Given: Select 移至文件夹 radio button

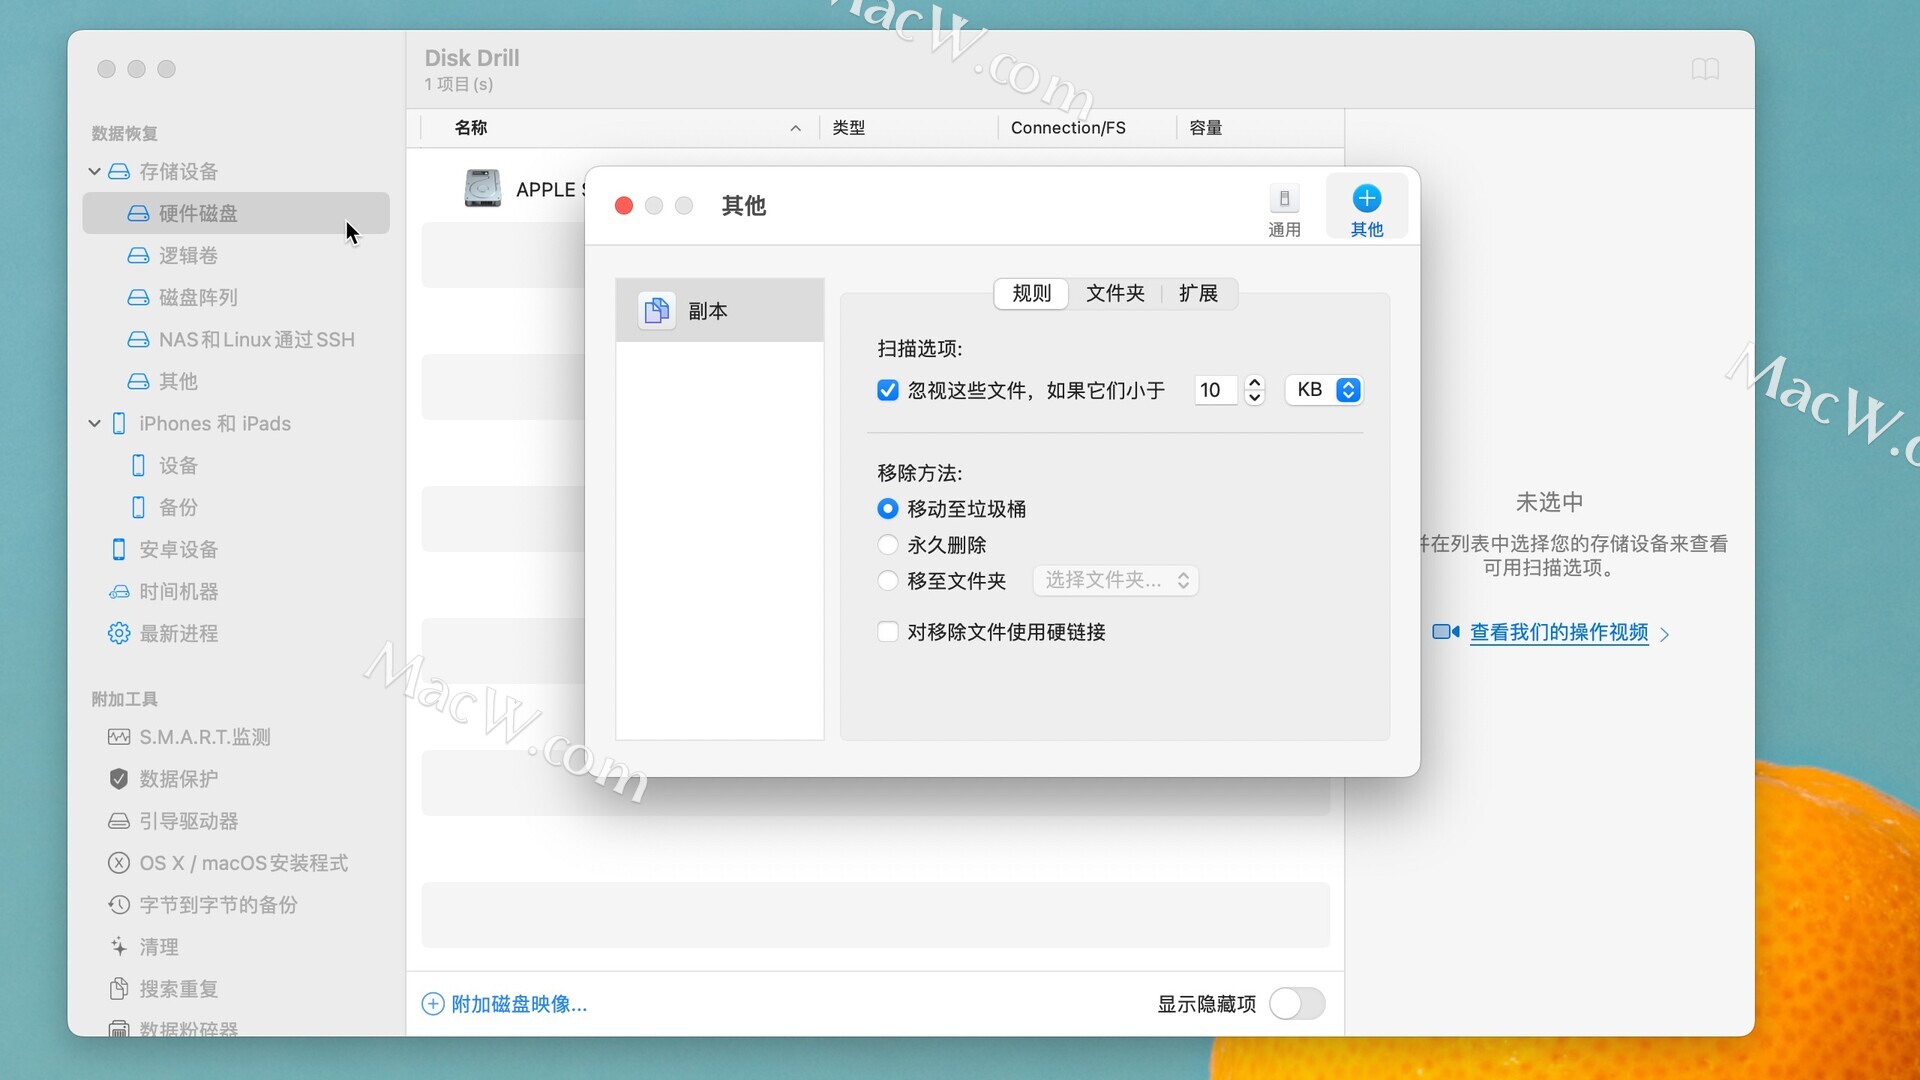Looking at the screenshot, I should [887, 581].
